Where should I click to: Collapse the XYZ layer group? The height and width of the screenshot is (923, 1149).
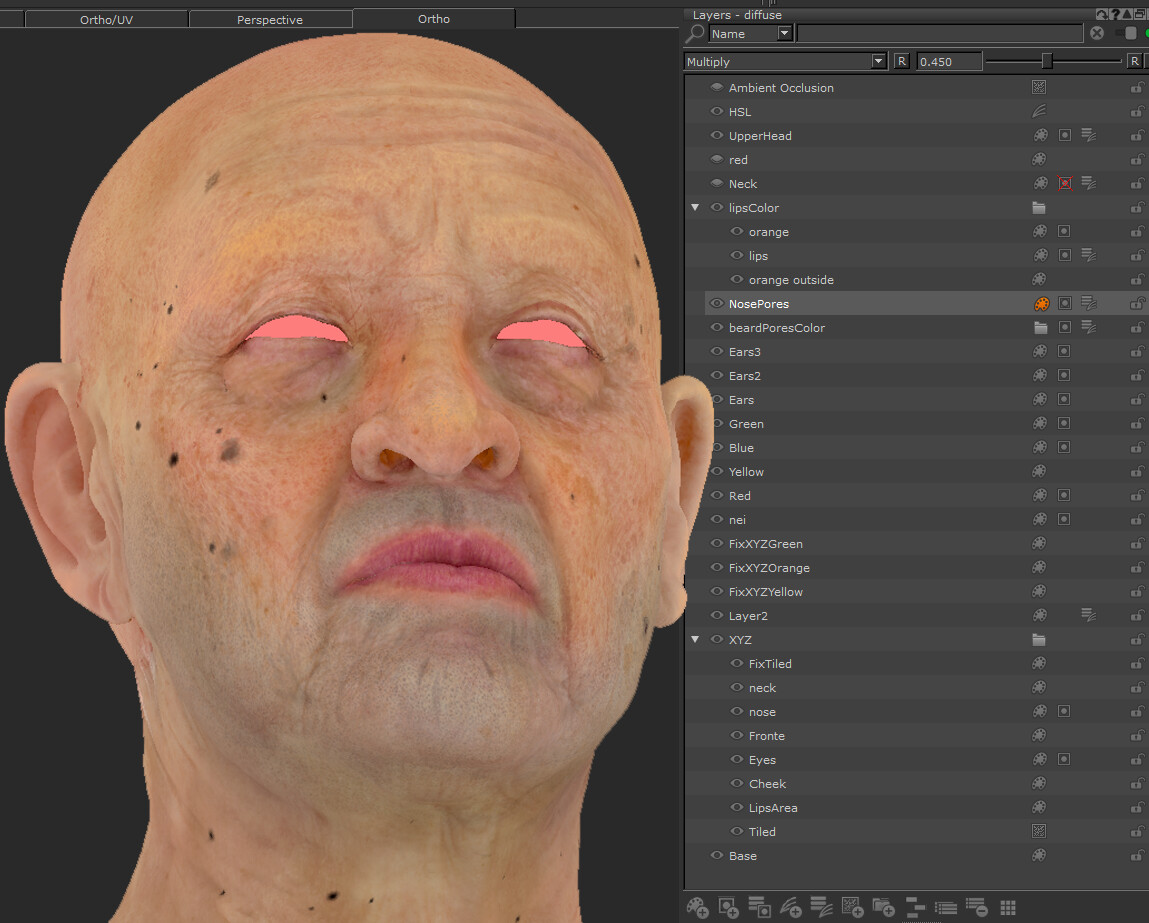coord(695,640)
